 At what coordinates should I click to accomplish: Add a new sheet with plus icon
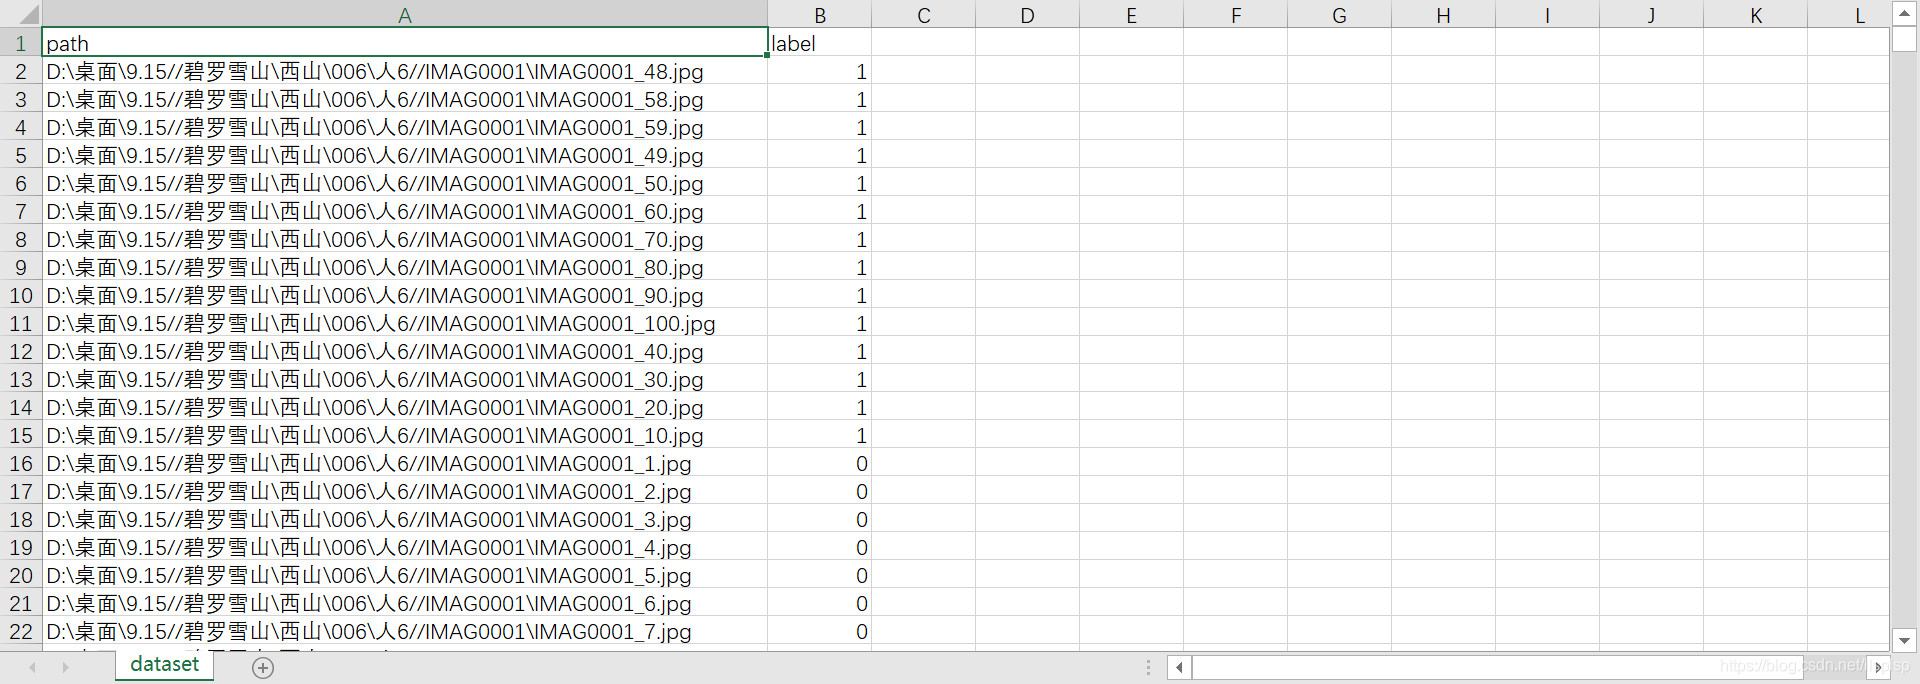(263, 668)
